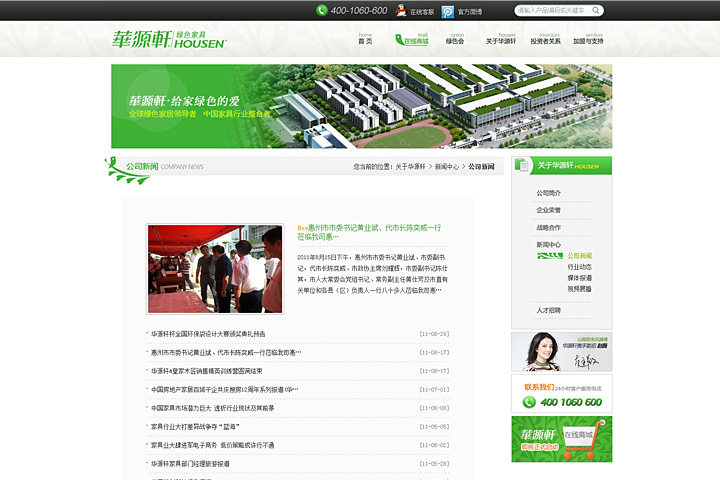Viewport: 720px width, 480px height.
Task: Expand 新闻中心 in the sidebar
Action: click(548, 244)
